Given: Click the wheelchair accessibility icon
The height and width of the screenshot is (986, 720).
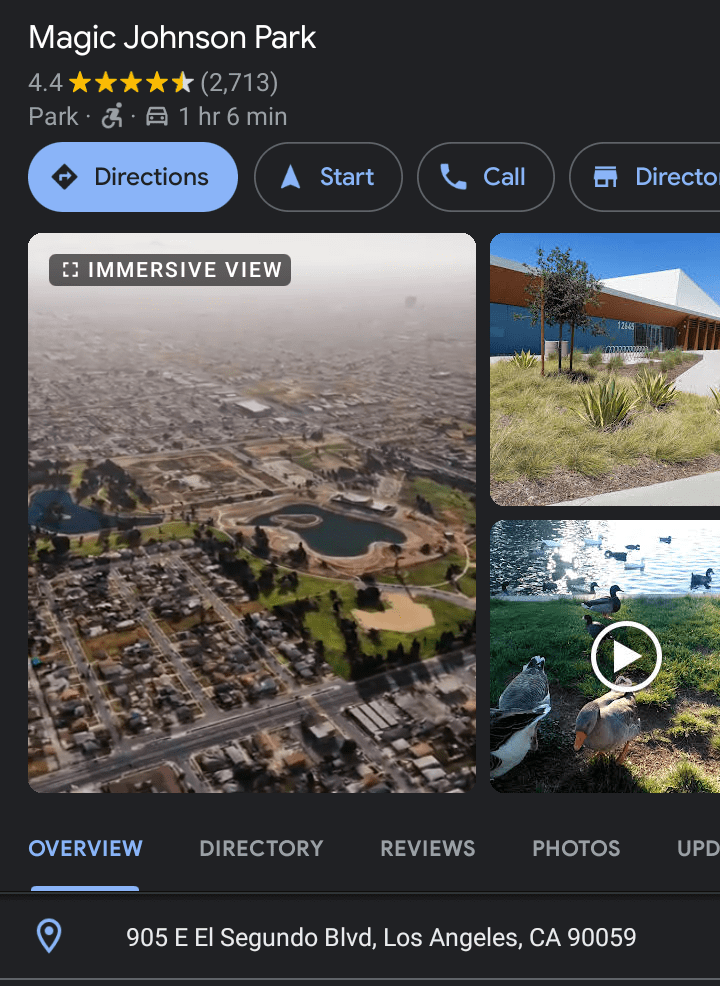Looking at the screenshot, I should [x=112, y=117].
